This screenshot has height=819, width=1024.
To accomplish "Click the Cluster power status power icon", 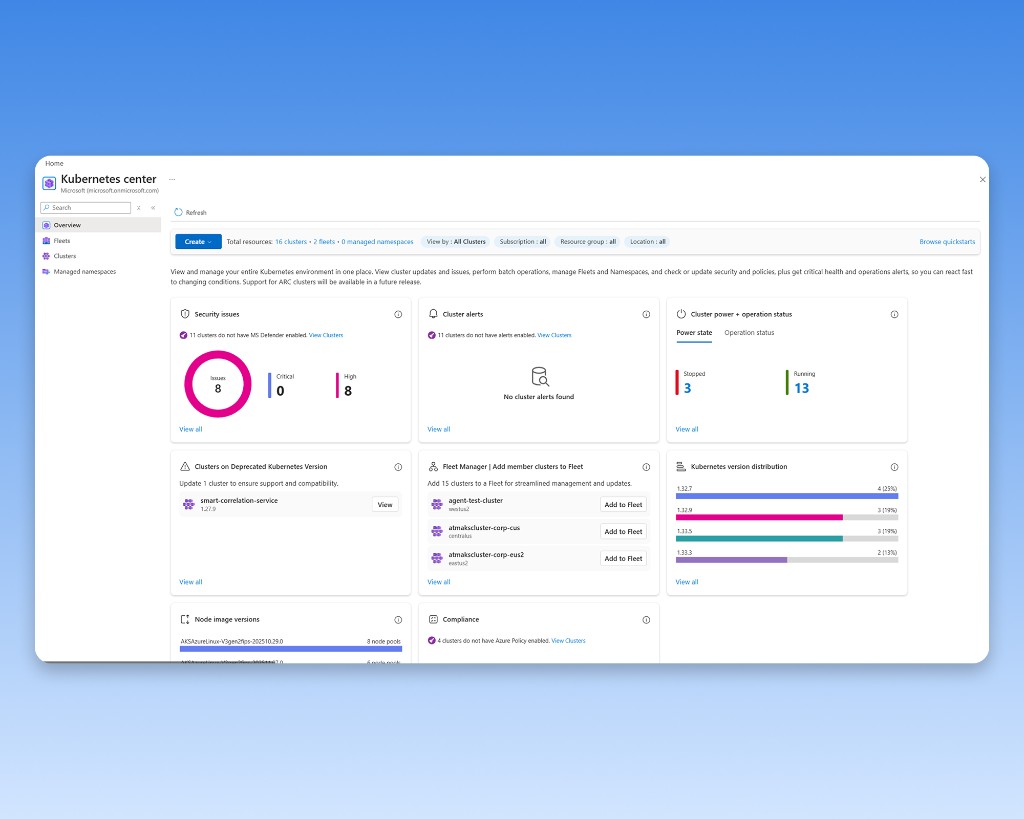I will click(x=681, y=314).
